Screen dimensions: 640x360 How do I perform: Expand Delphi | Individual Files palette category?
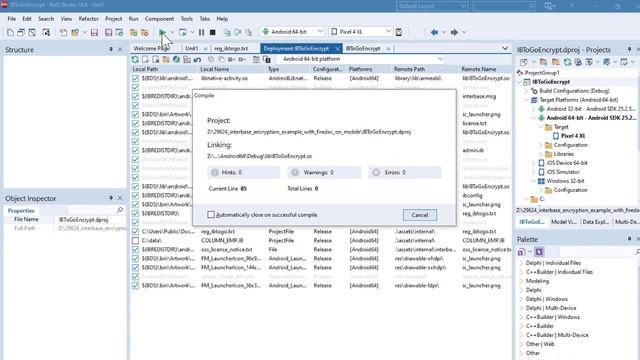click(521, 263)
